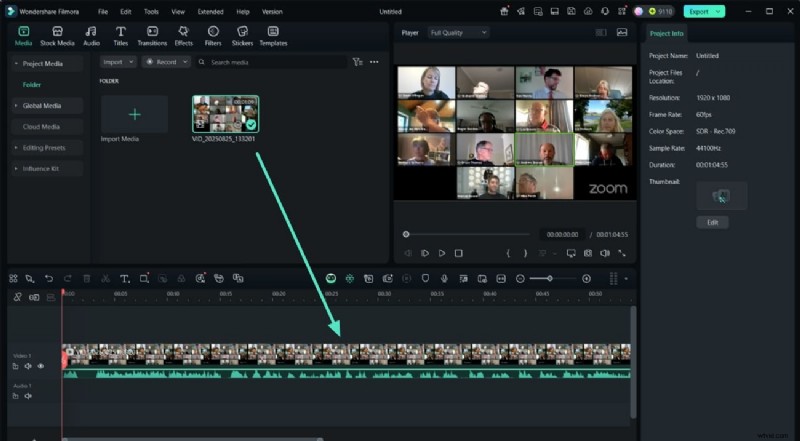Screen dimensions: 800x441
Task: Select the VID_20250825 media thumbnail
Action: 225,115
